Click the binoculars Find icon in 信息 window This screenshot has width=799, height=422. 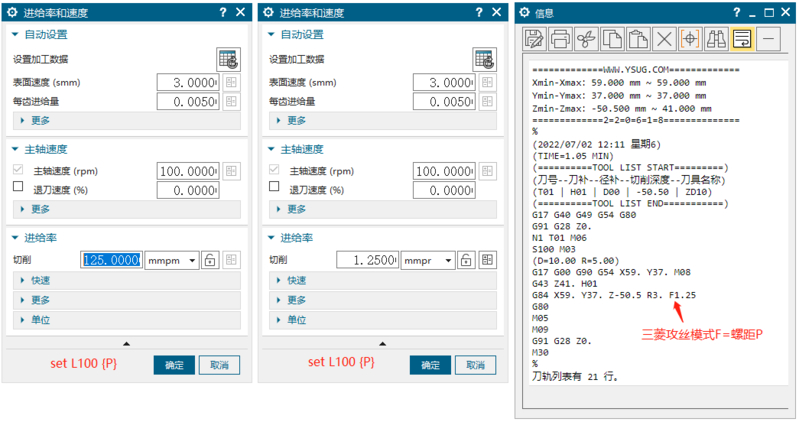[716, 39]
